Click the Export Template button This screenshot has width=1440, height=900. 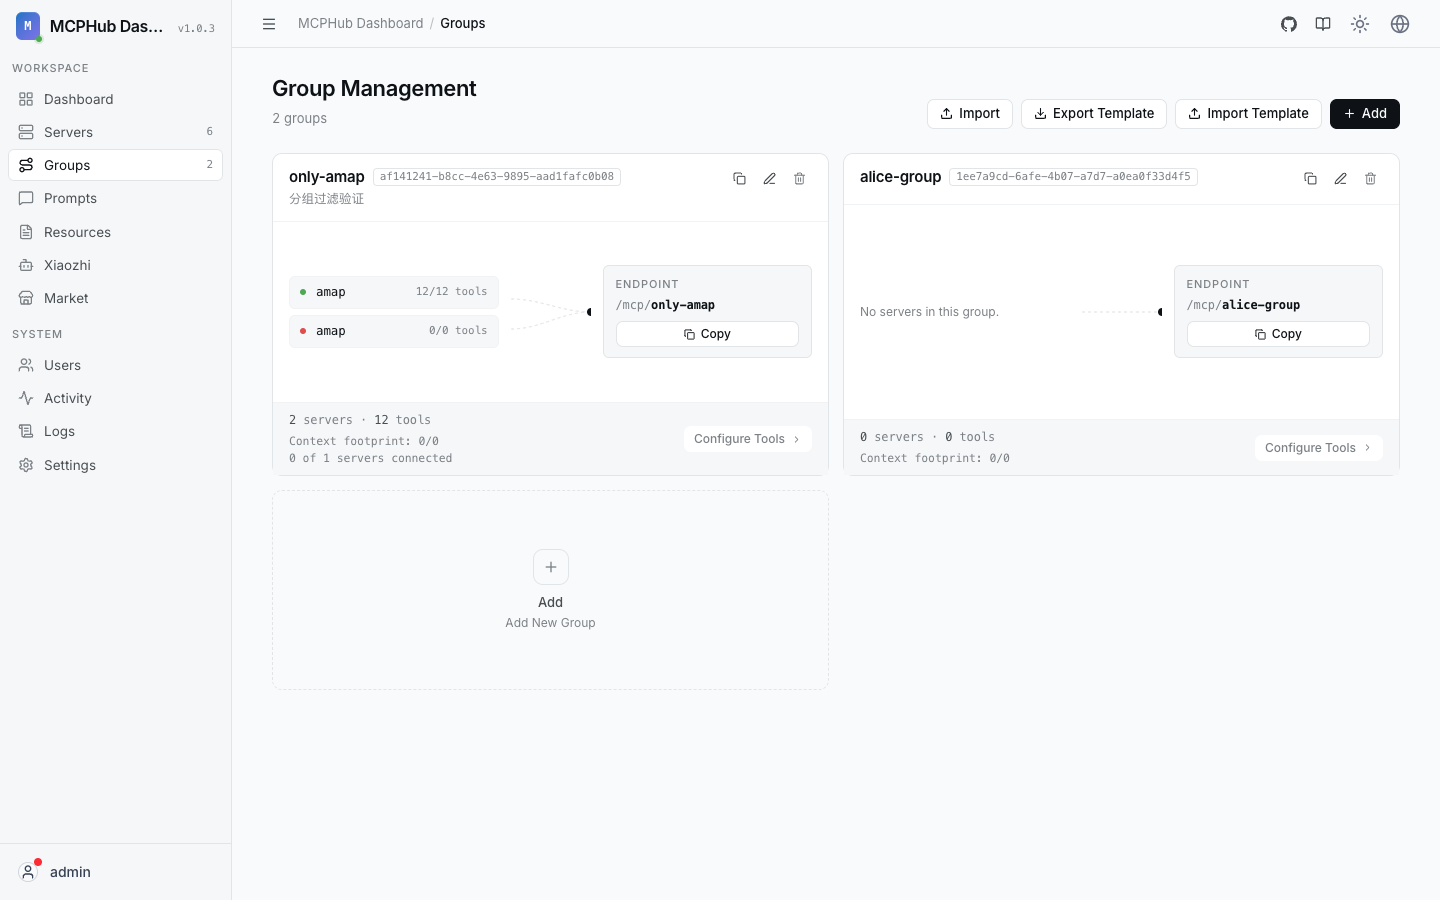coord(1094,114)
